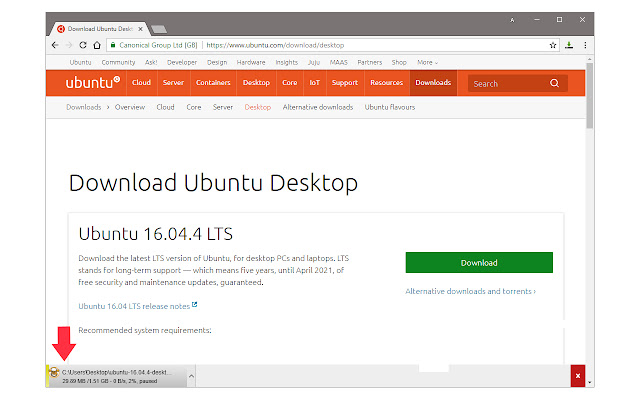Select Server in the sub navigation
Image resolution: width=640 pixels, height=400 pixels.
[x=223, y=107]
